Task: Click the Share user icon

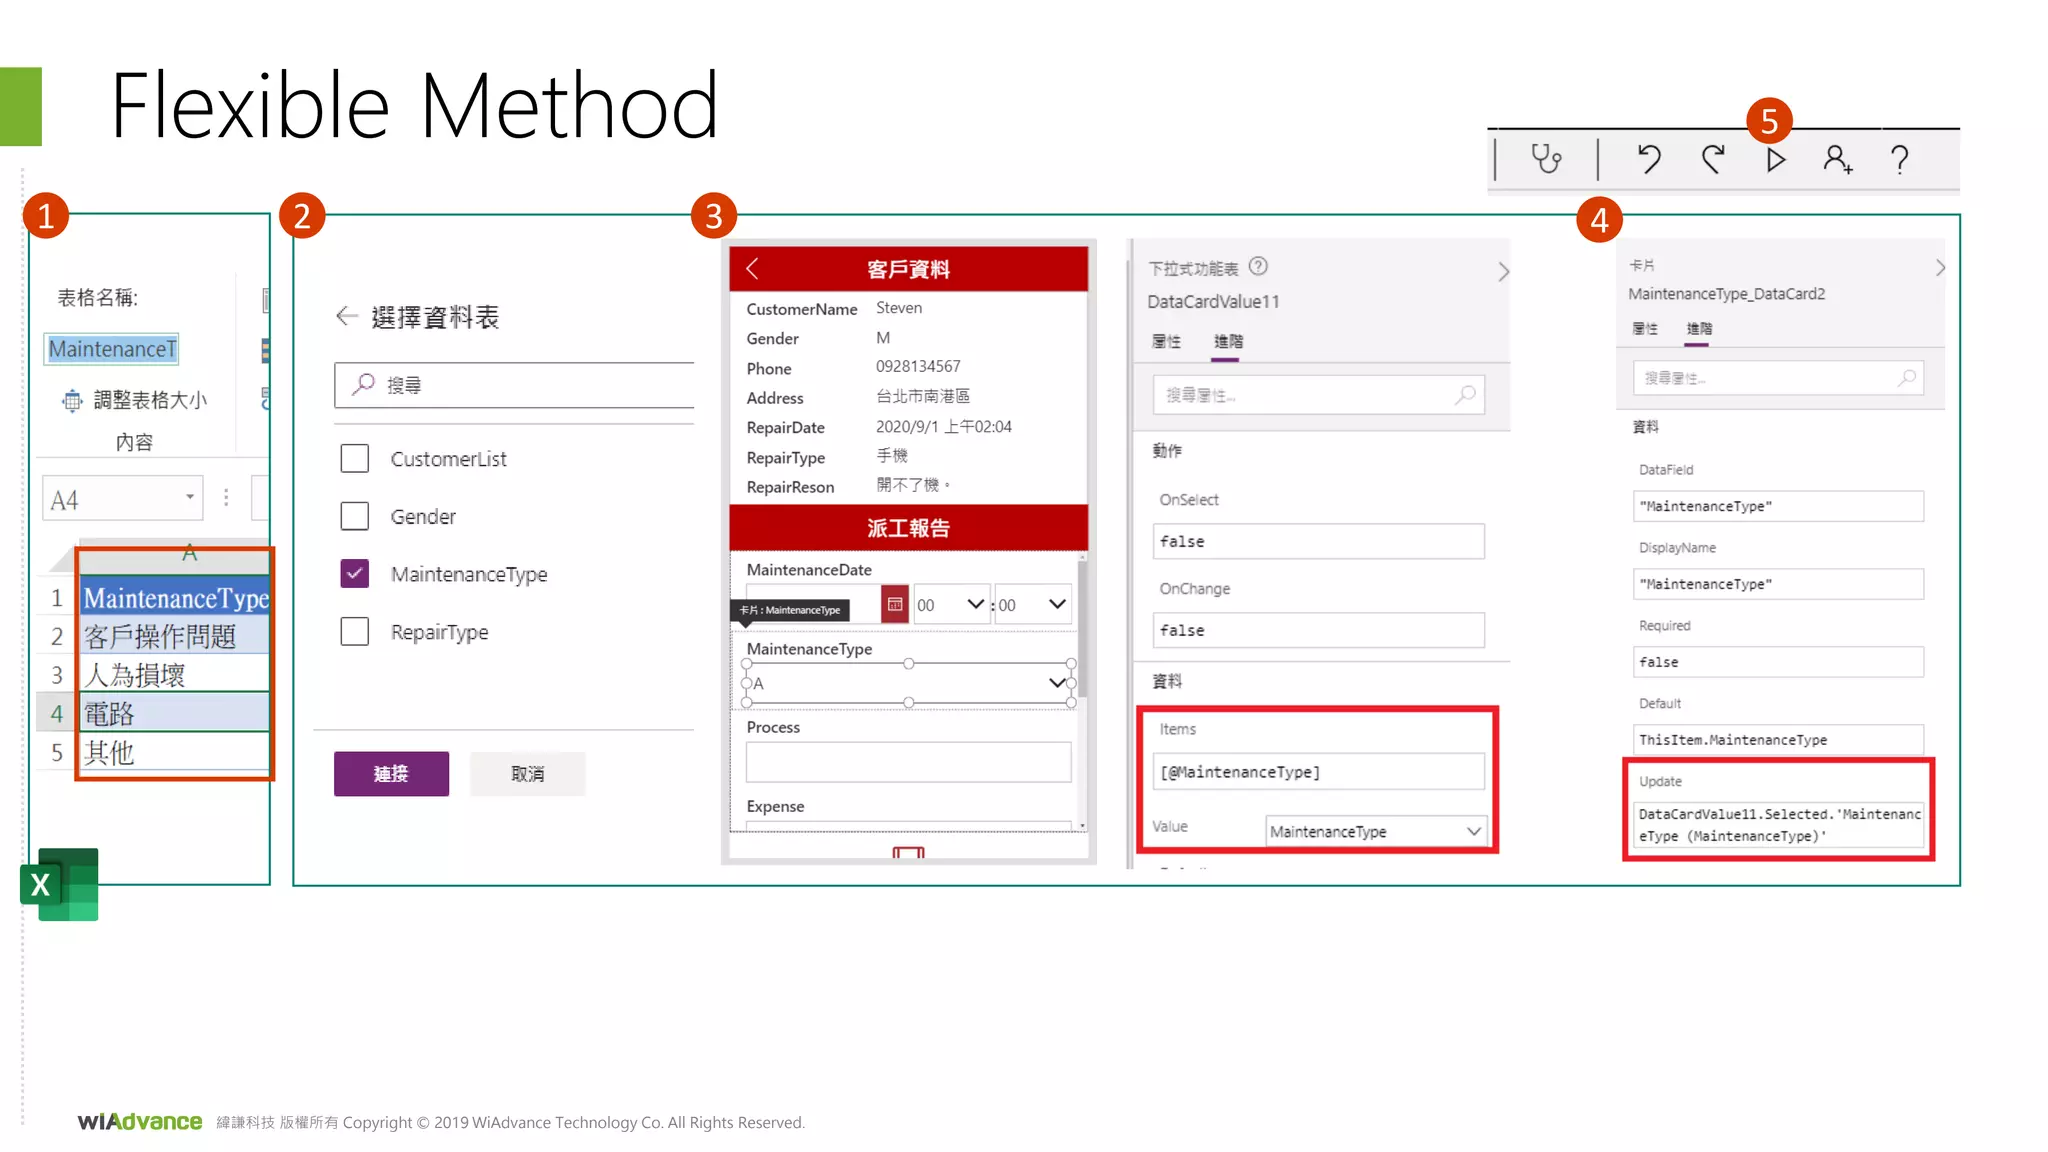Action: 1837,159
